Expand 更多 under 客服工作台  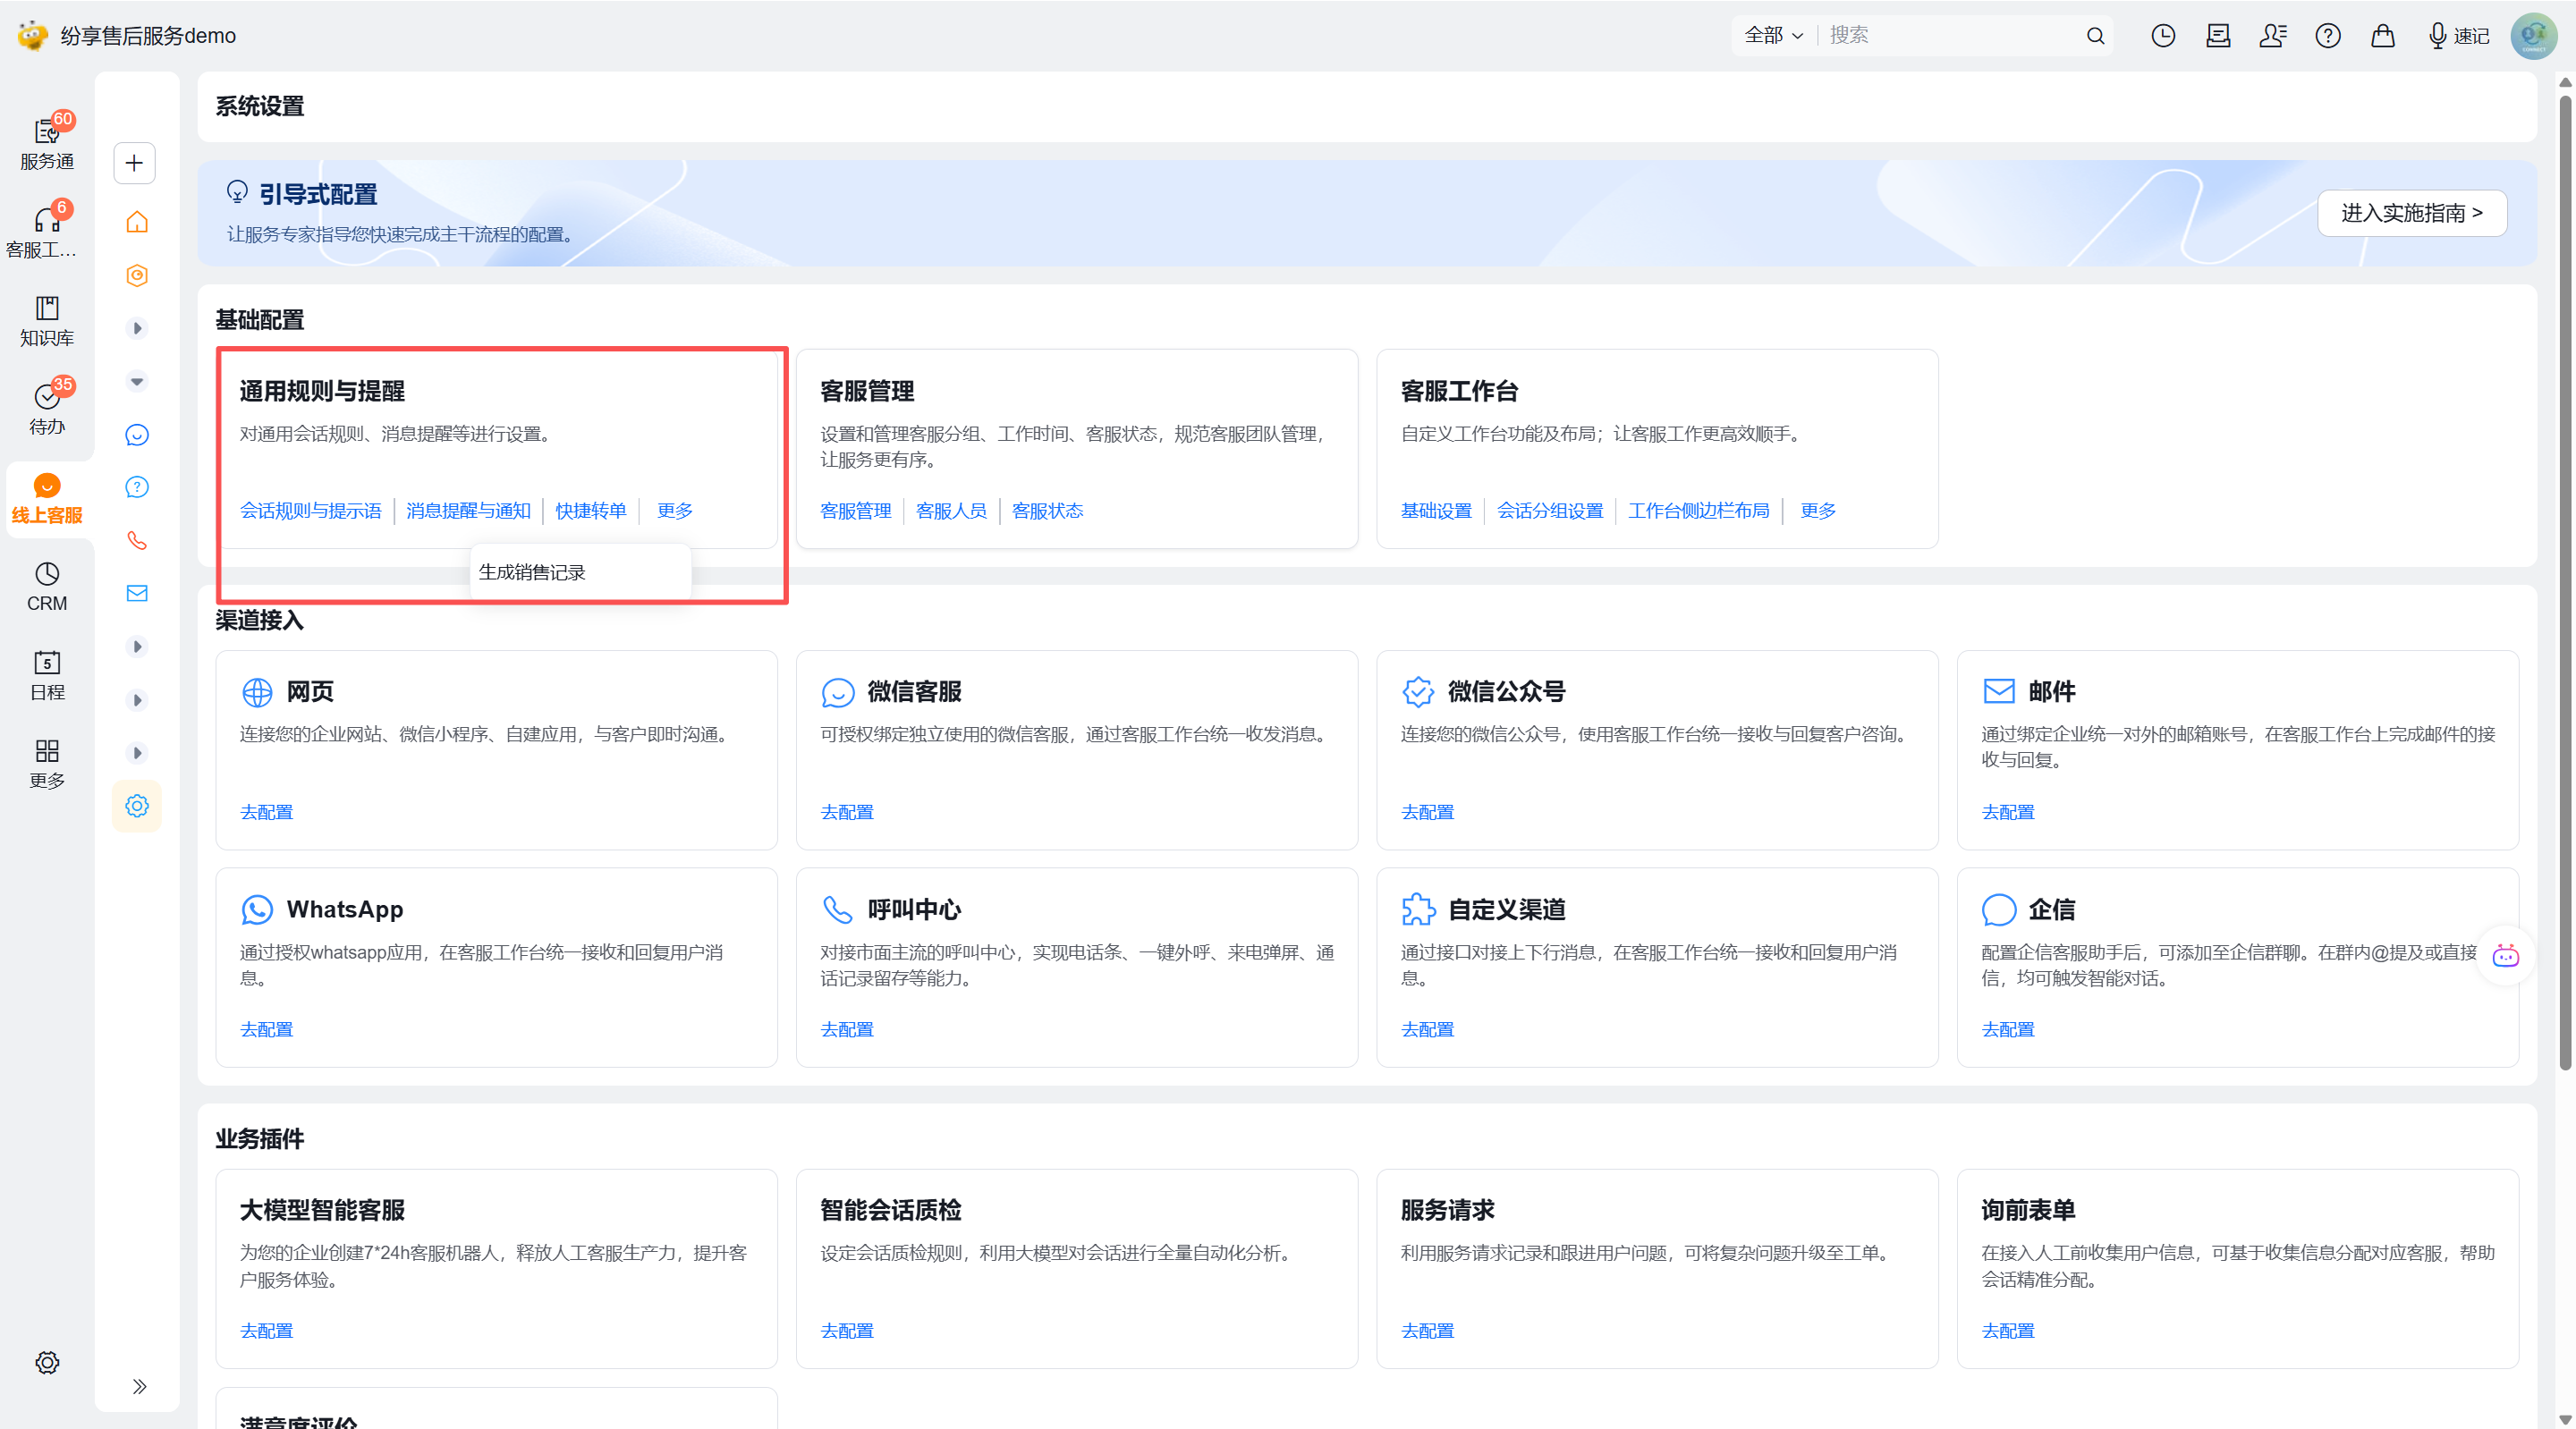1817,511
